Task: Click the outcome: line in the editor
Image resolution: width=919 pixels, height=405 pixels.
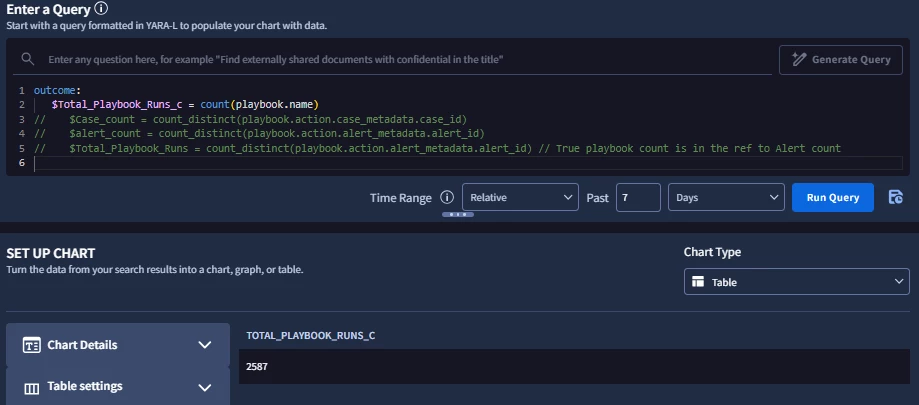Action: (57, 90)
